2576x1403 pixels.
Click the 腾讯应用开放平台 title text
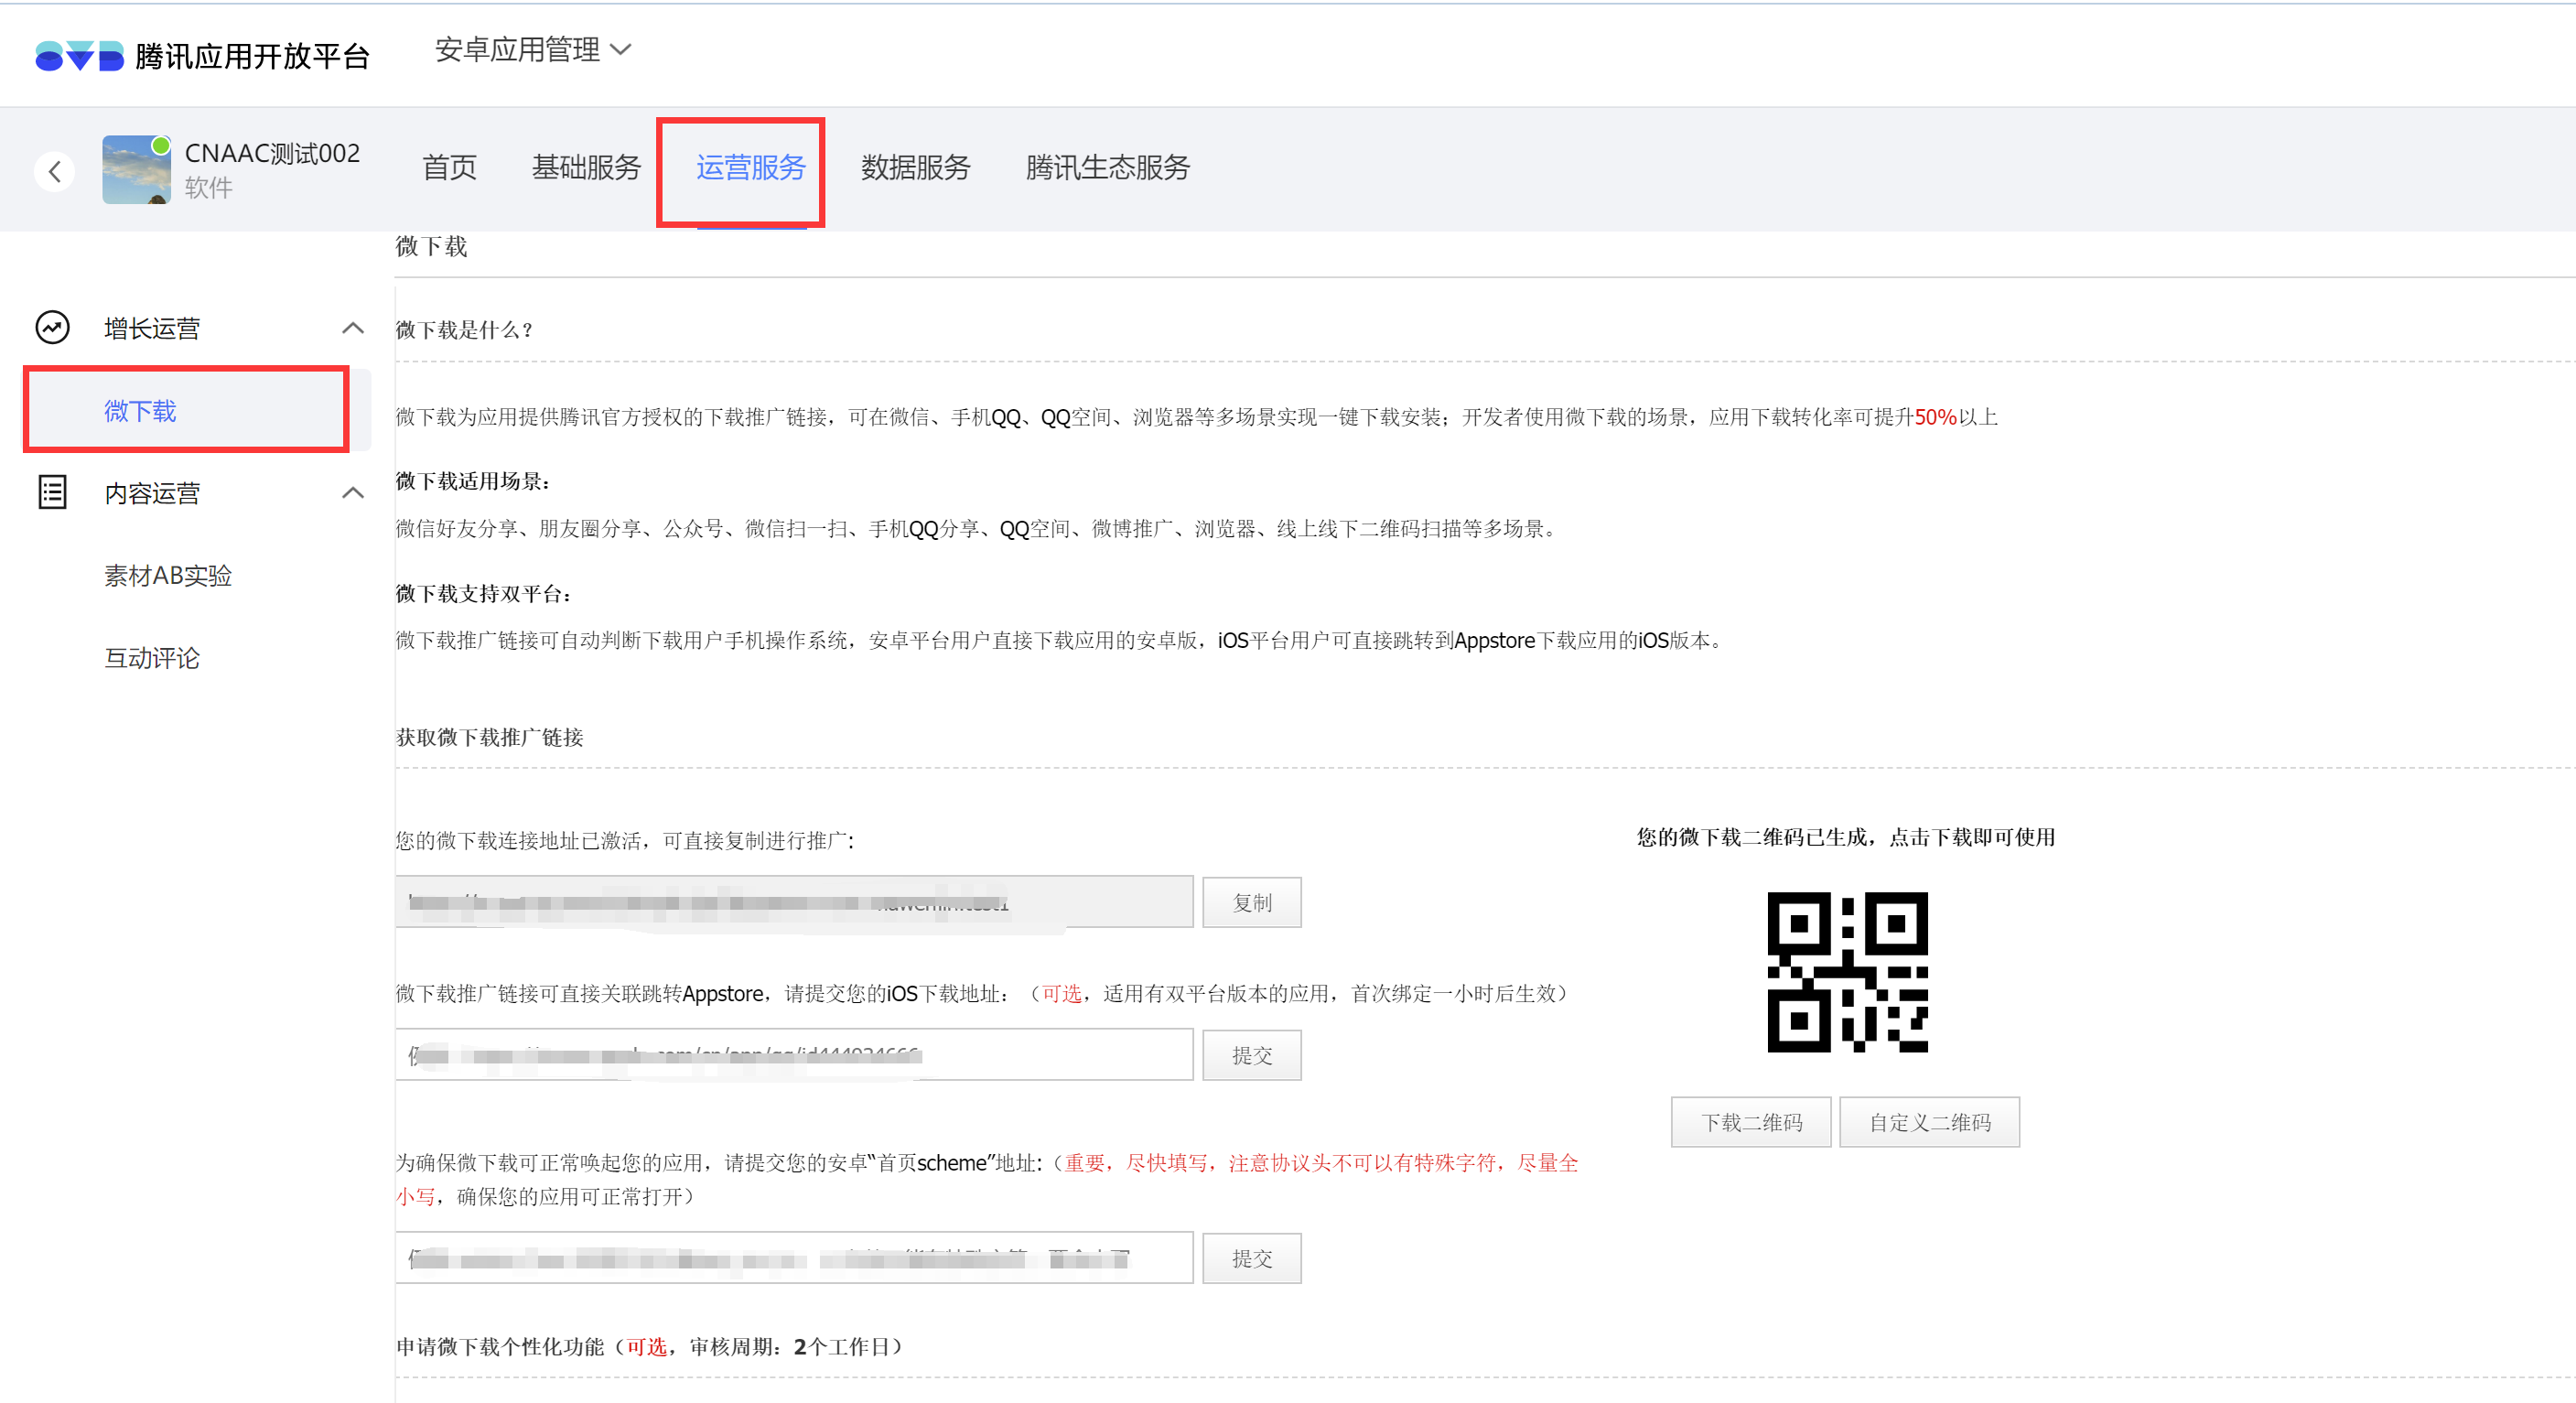tap(252, 56)
